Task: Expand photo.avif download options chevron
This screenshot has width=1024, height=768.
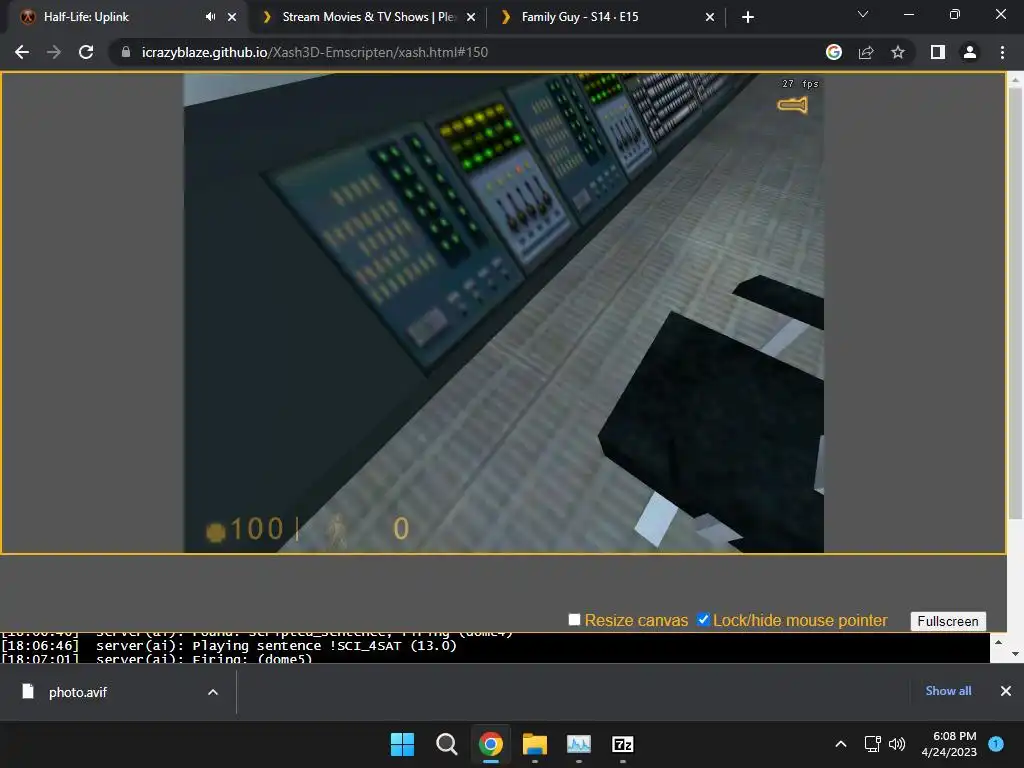Action: click(213, 692)
